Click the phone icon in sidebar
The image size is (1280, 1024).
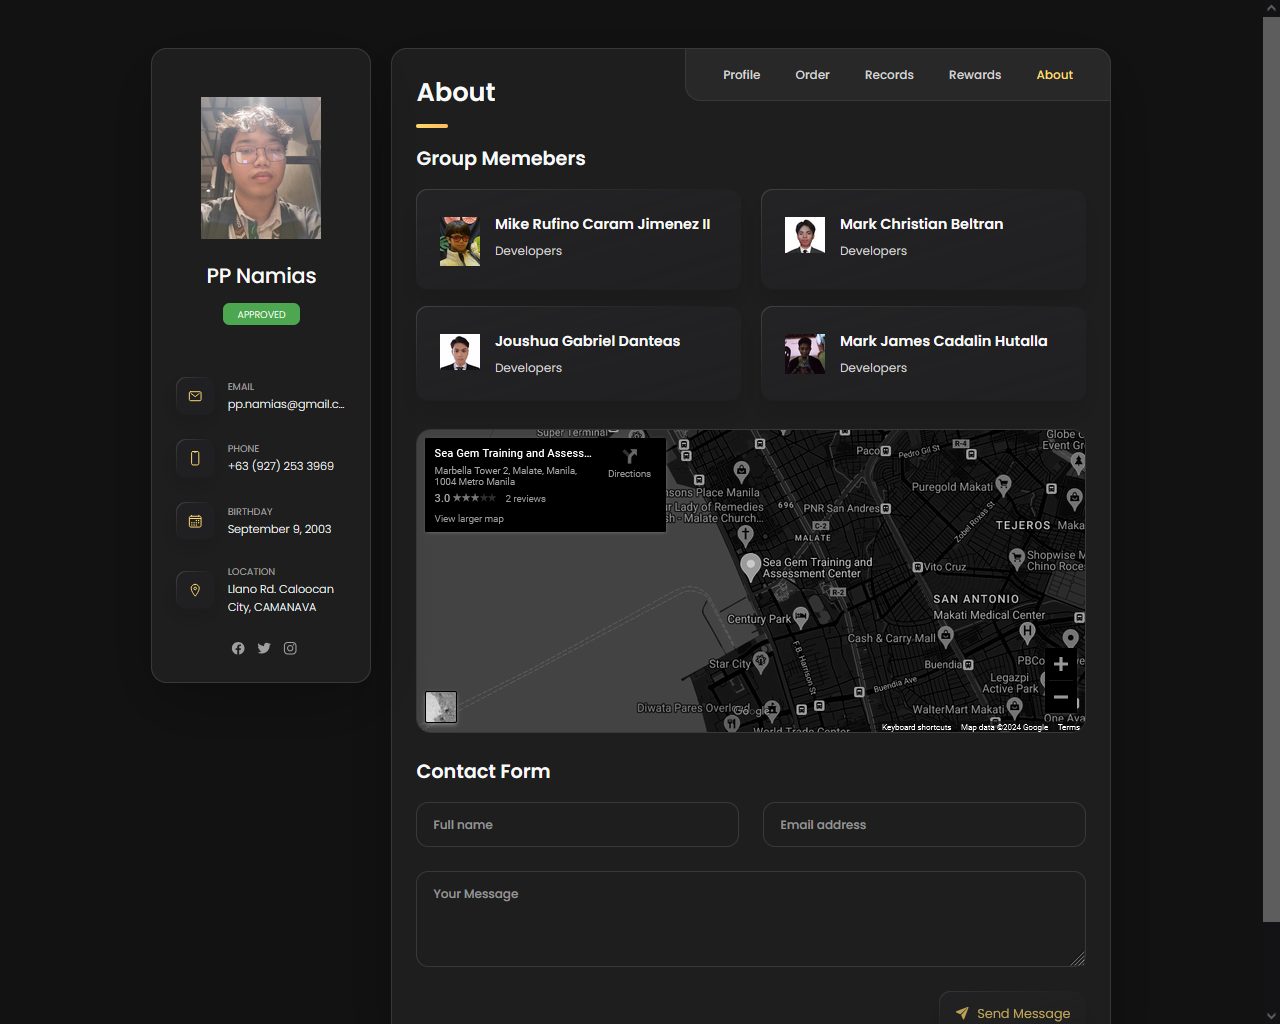(195, 458)
